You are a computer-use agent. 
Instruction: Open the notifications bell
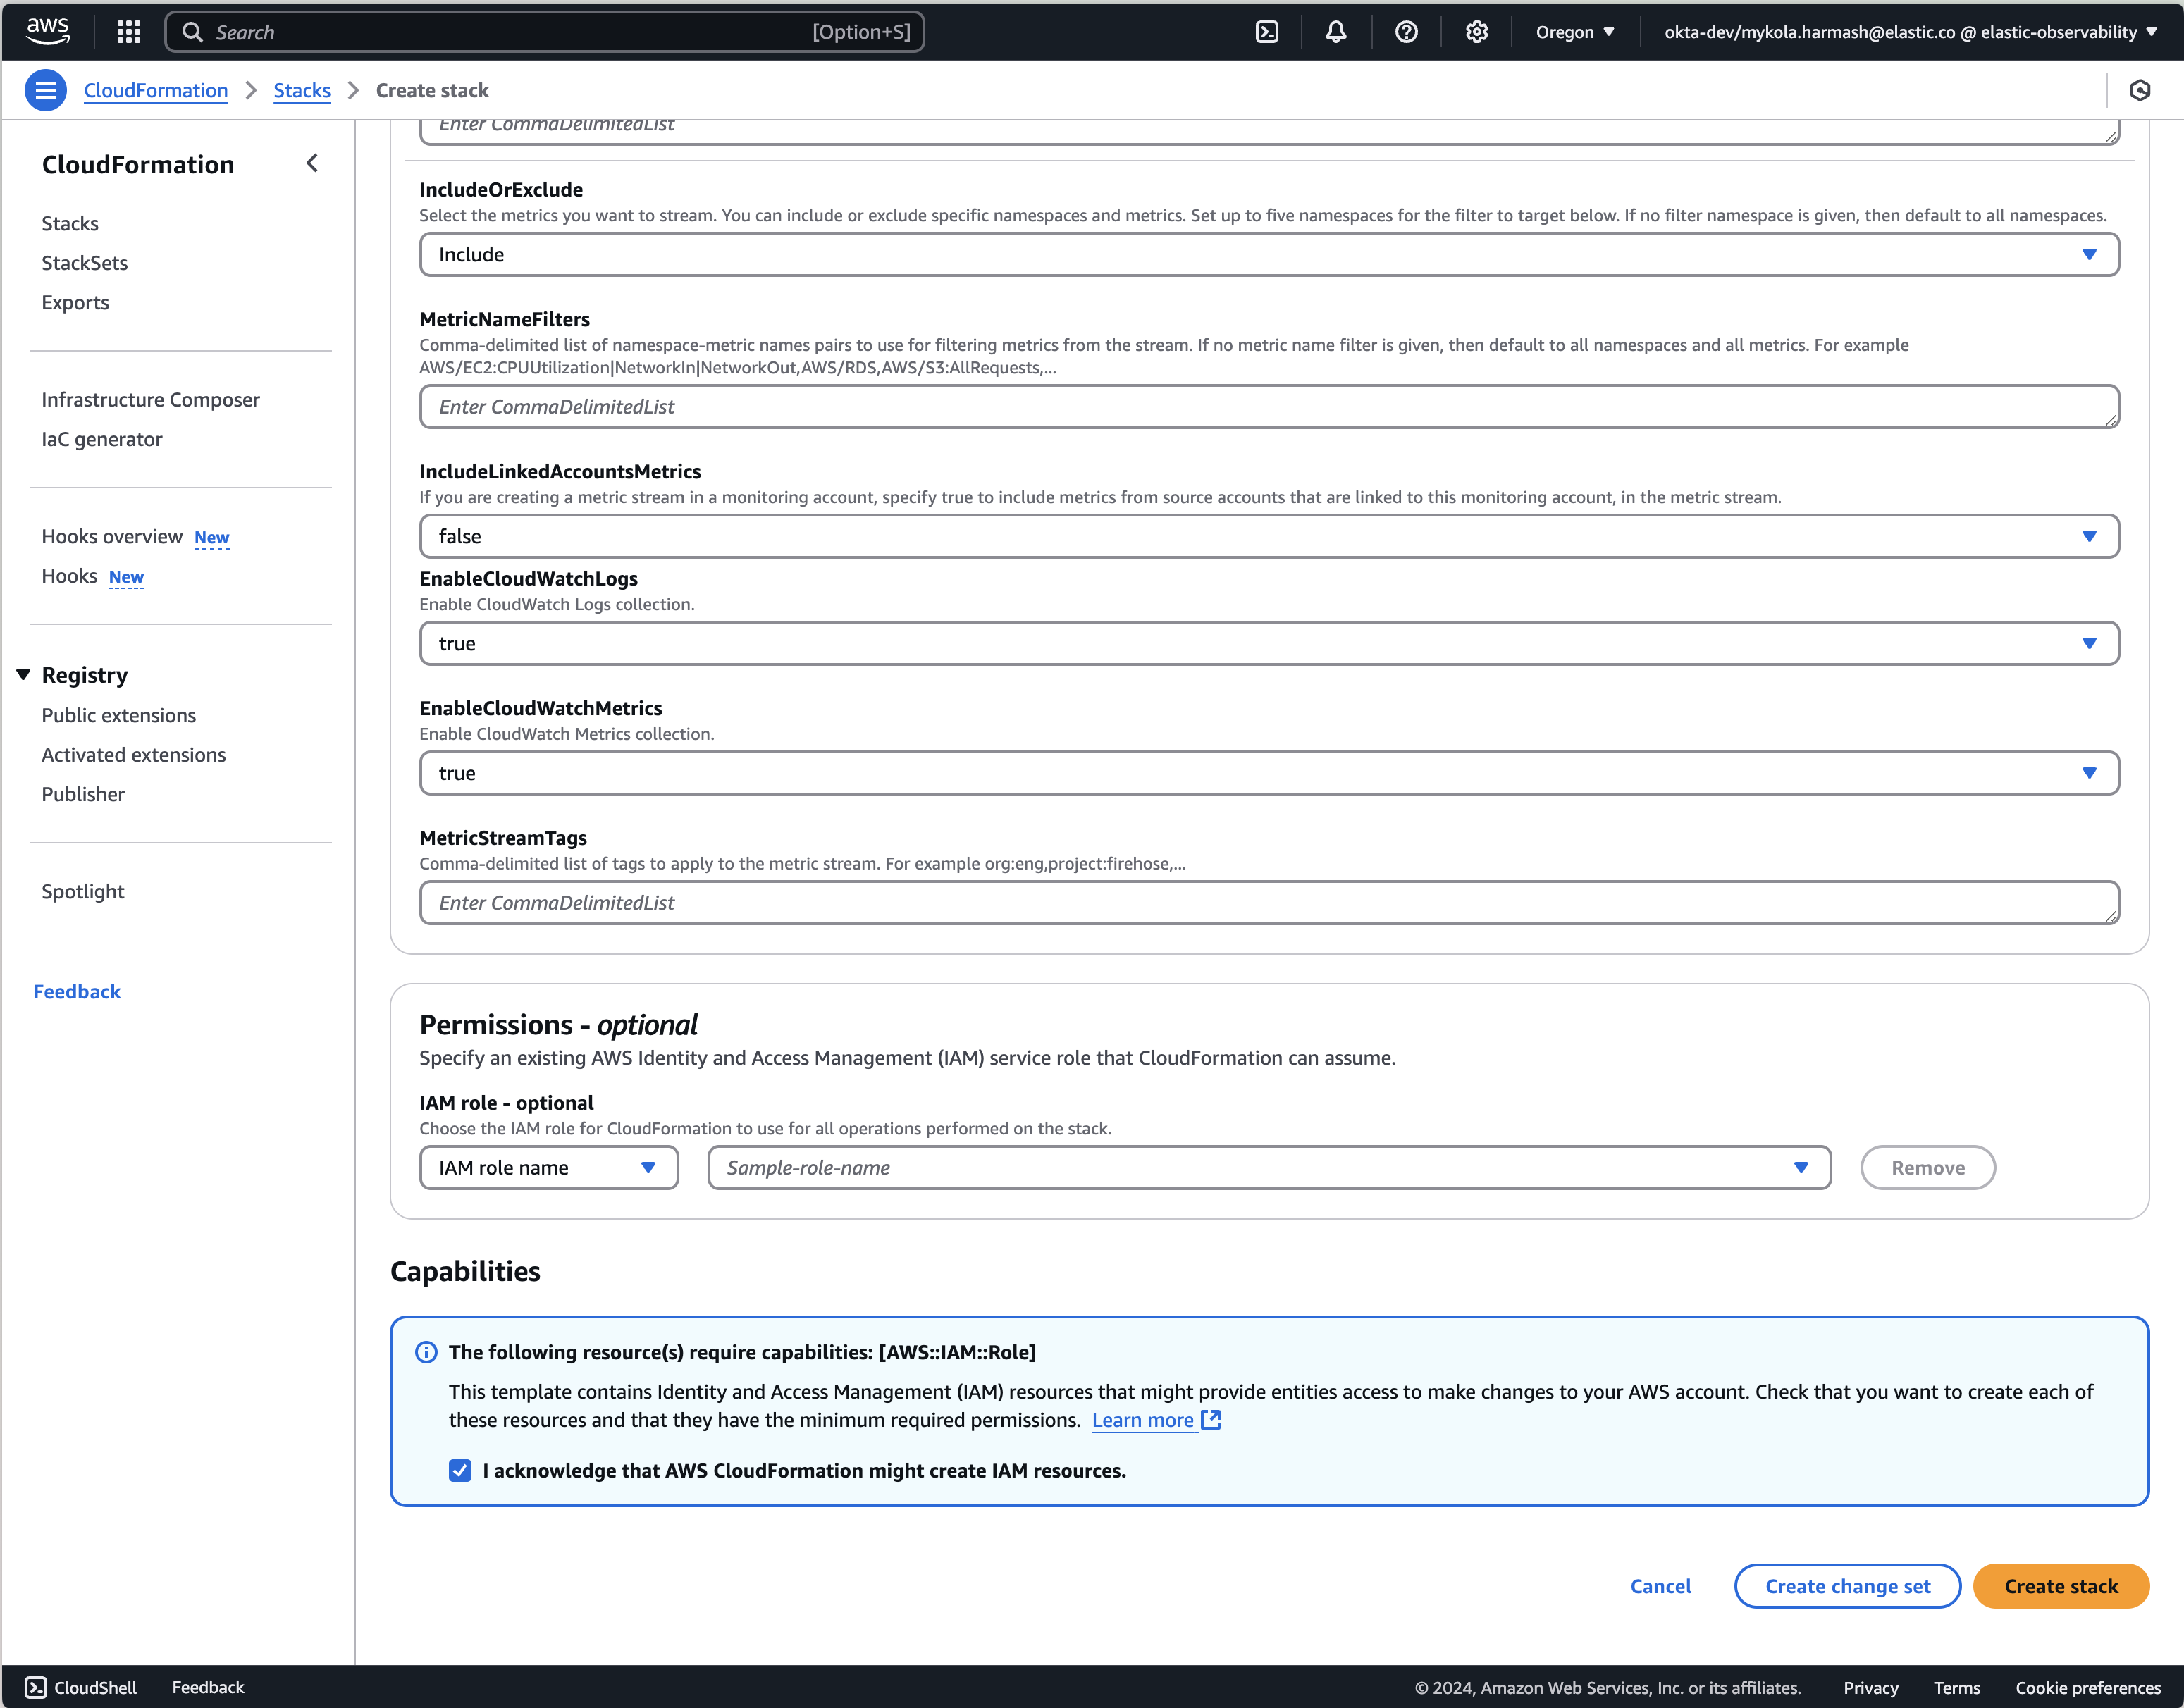(1336, 32)
